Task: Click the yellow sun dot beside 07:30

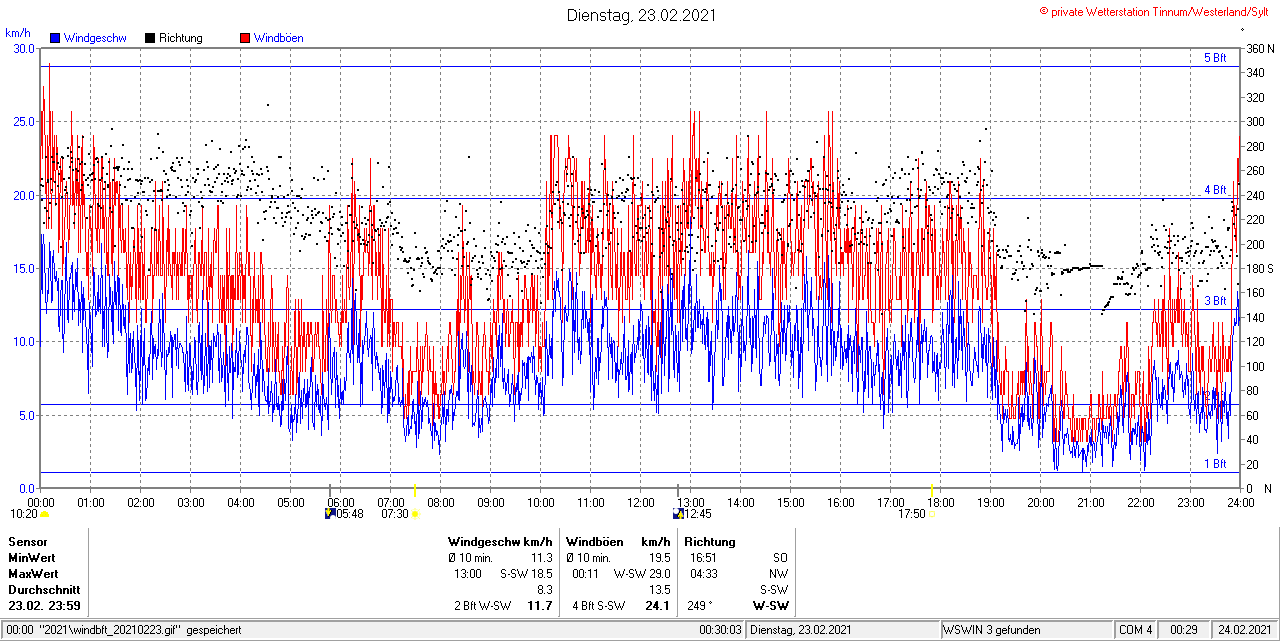Action: coord(414,514)
